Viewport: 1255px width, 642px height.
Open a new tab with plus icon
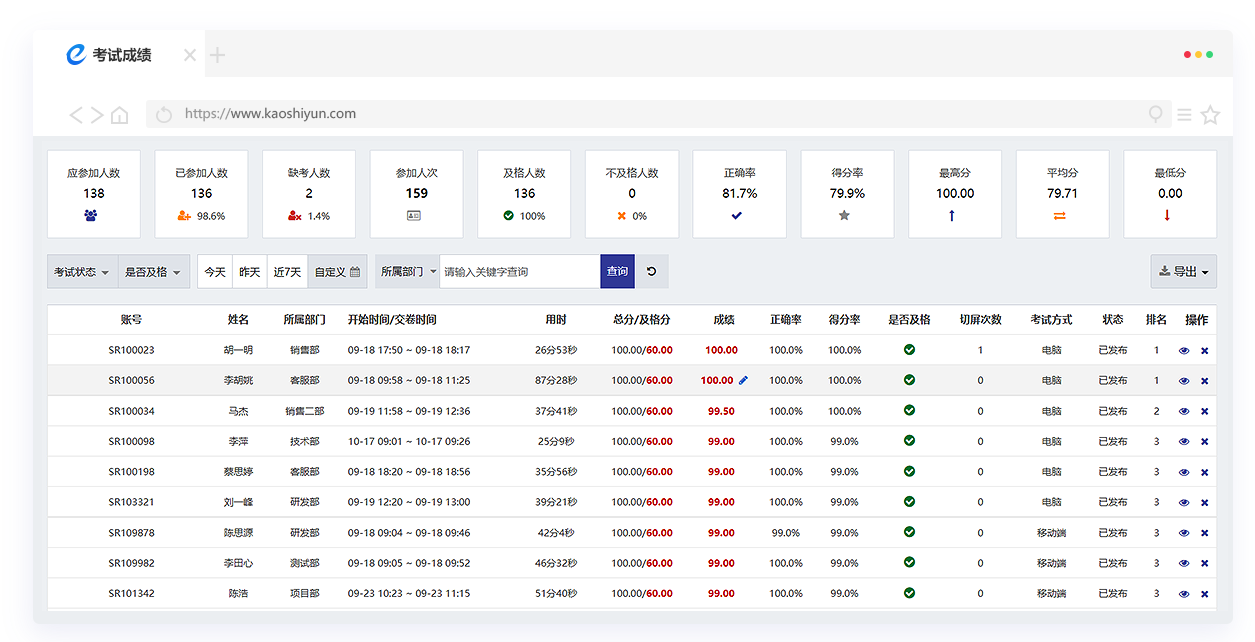coord(217,55)
